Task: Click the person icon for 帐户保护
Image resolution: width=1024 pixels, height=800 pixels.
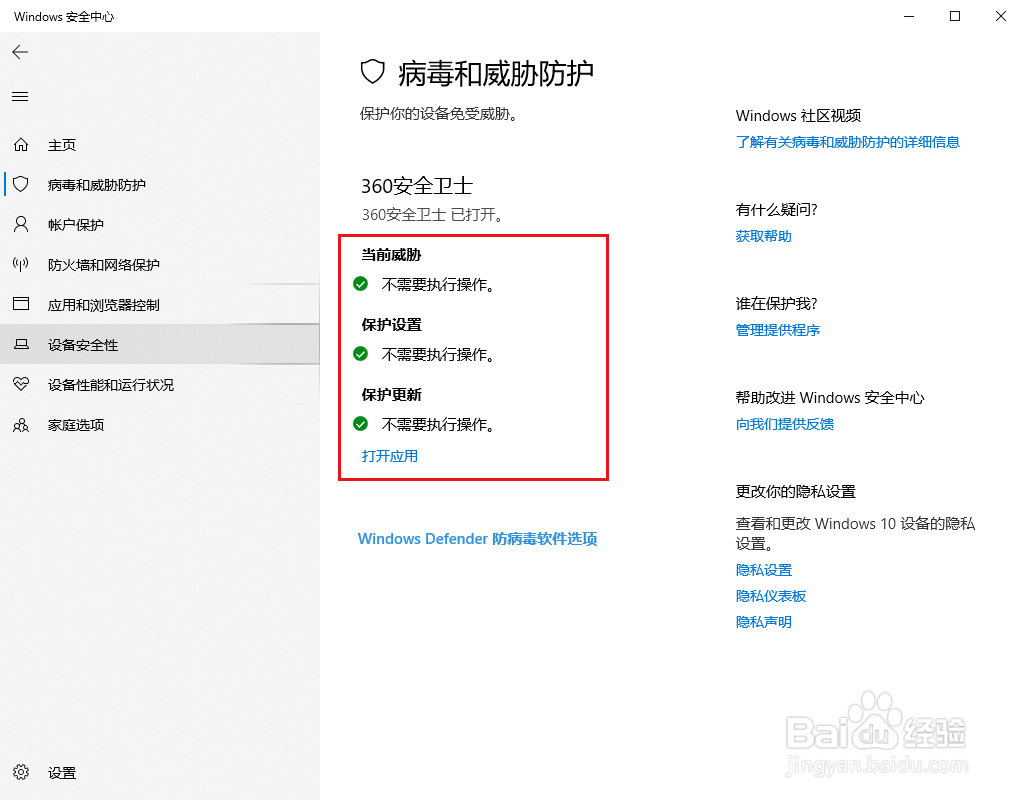Action: coord(21,225)
